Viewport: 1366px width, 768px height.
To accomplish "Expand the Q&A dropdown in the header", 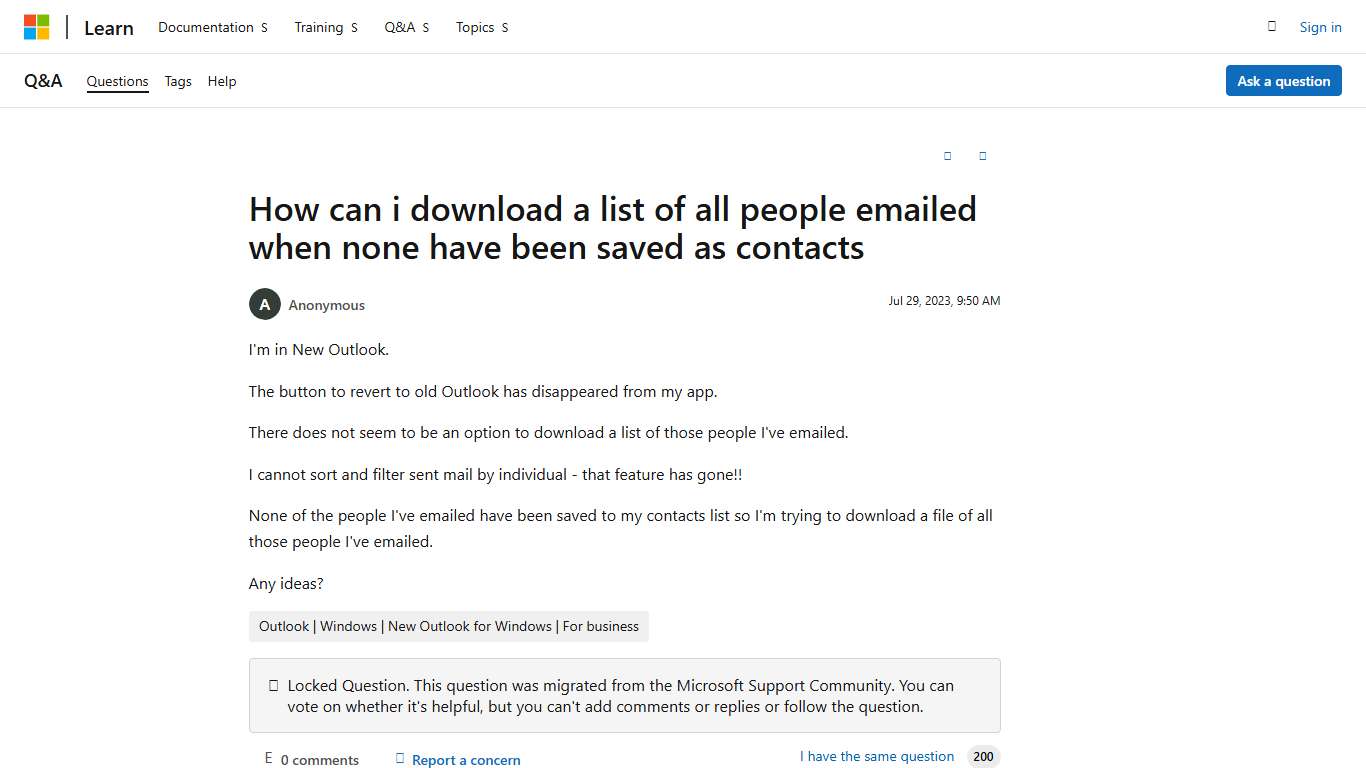I will coord(406,27).
